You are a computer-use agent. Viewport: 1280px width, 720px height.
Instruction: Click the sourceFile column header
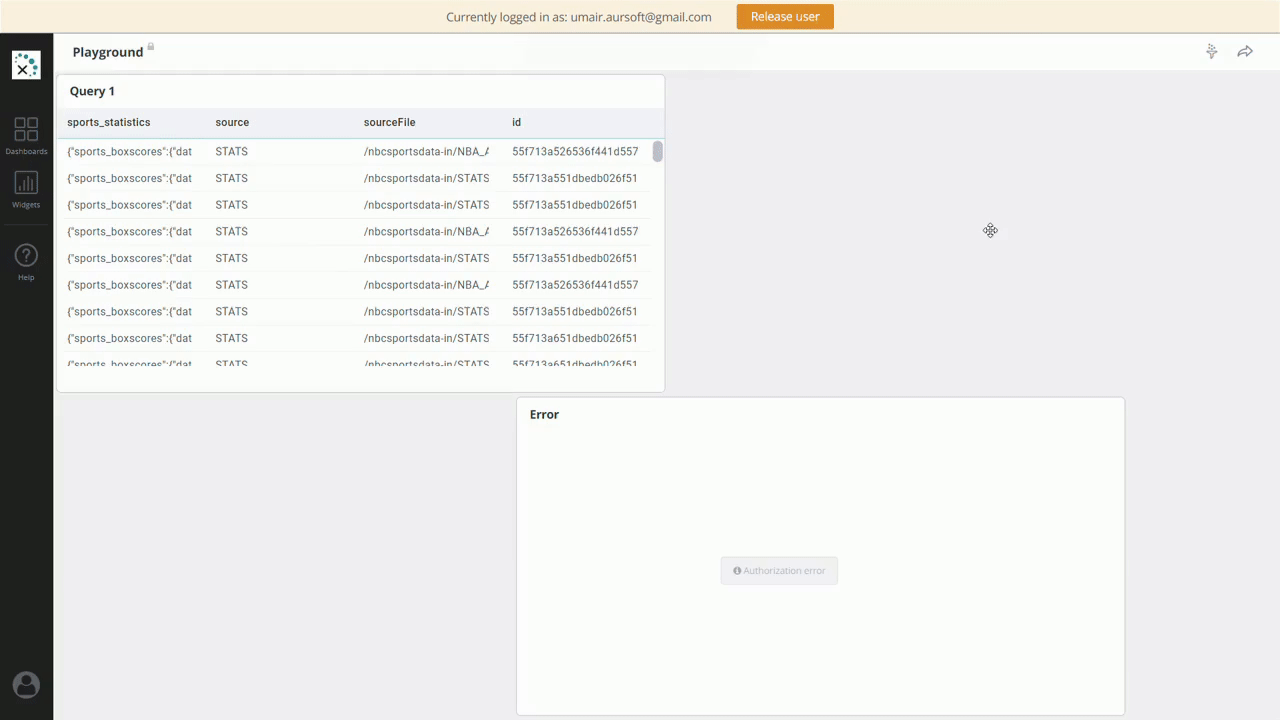pos(389,122)
